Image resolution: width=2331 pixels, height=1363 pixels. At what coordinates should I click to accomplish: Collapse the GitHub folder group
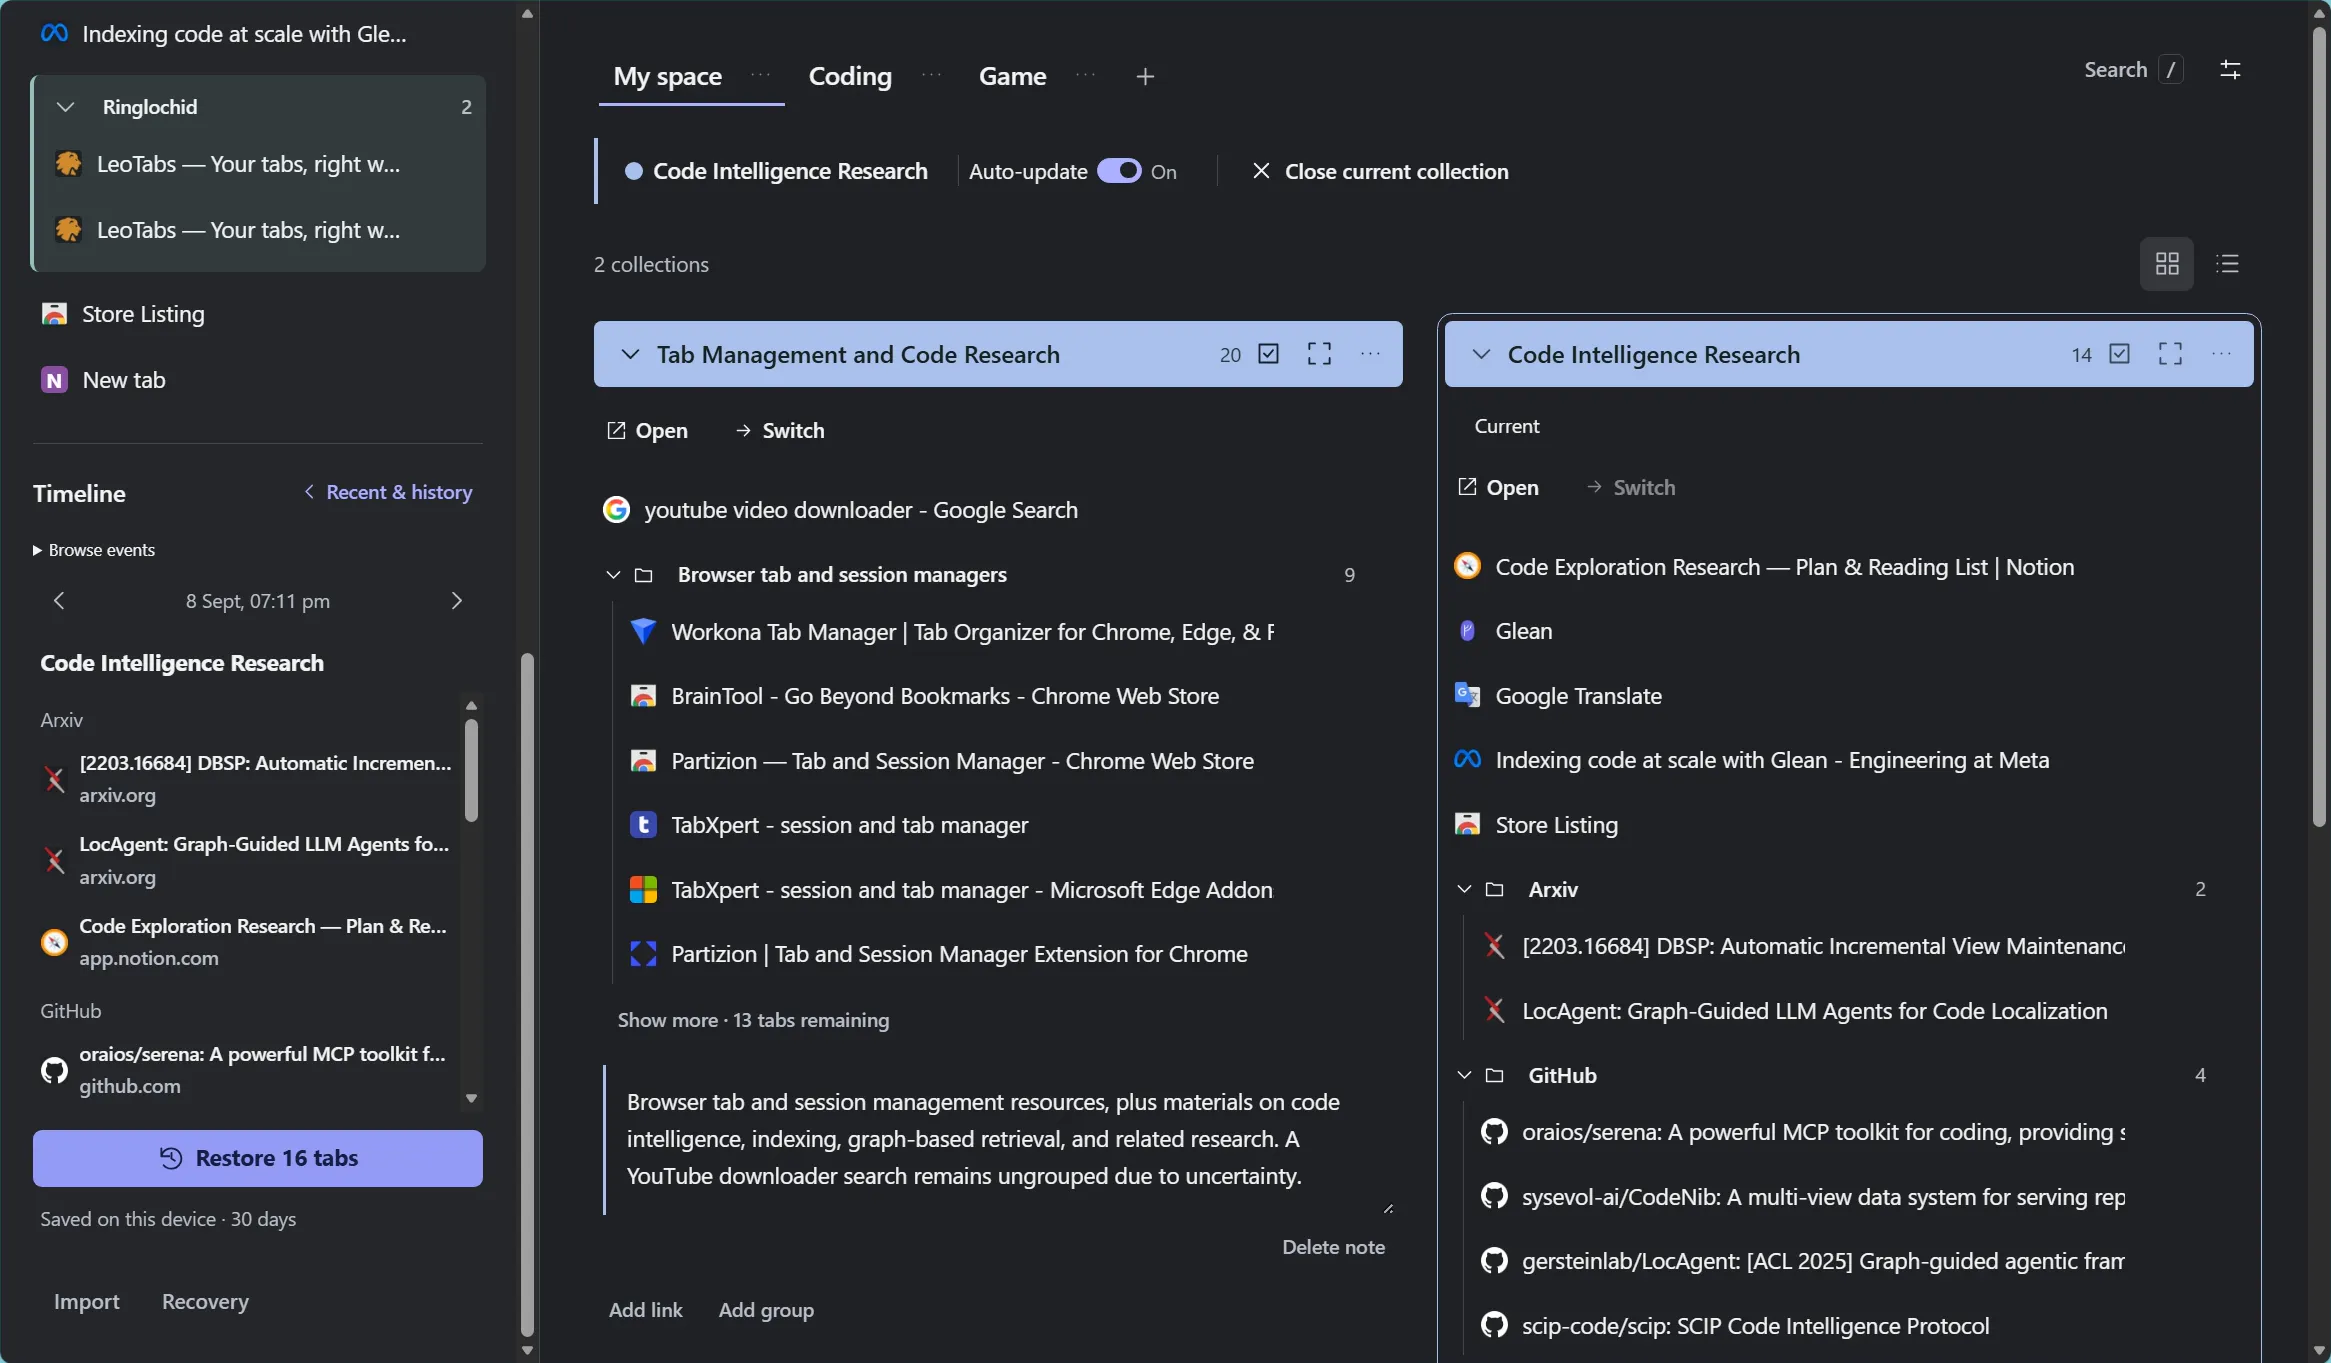1464,1076
